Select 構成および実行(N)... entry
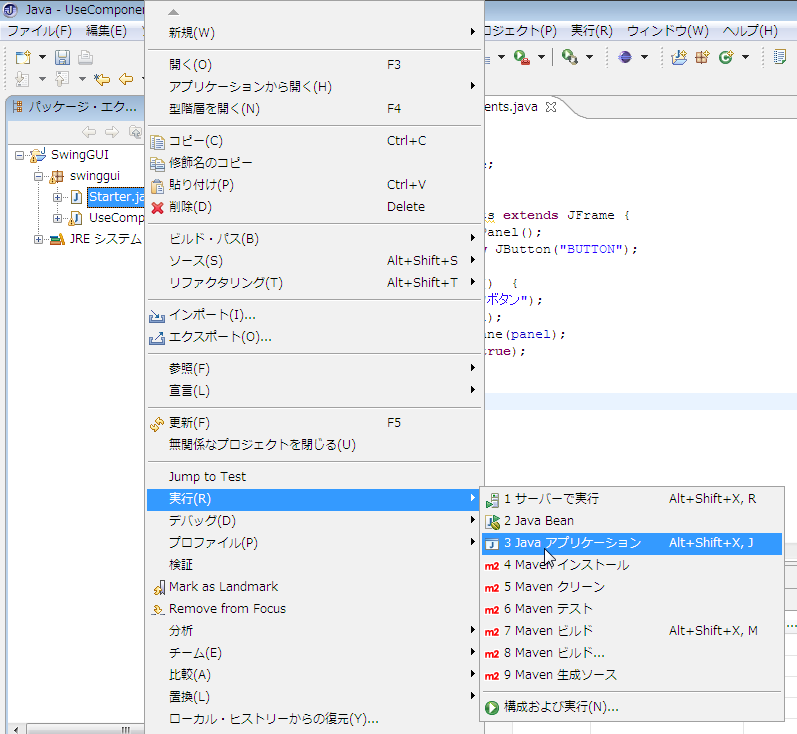Screen dimensions: 797x734 point(560,707)
